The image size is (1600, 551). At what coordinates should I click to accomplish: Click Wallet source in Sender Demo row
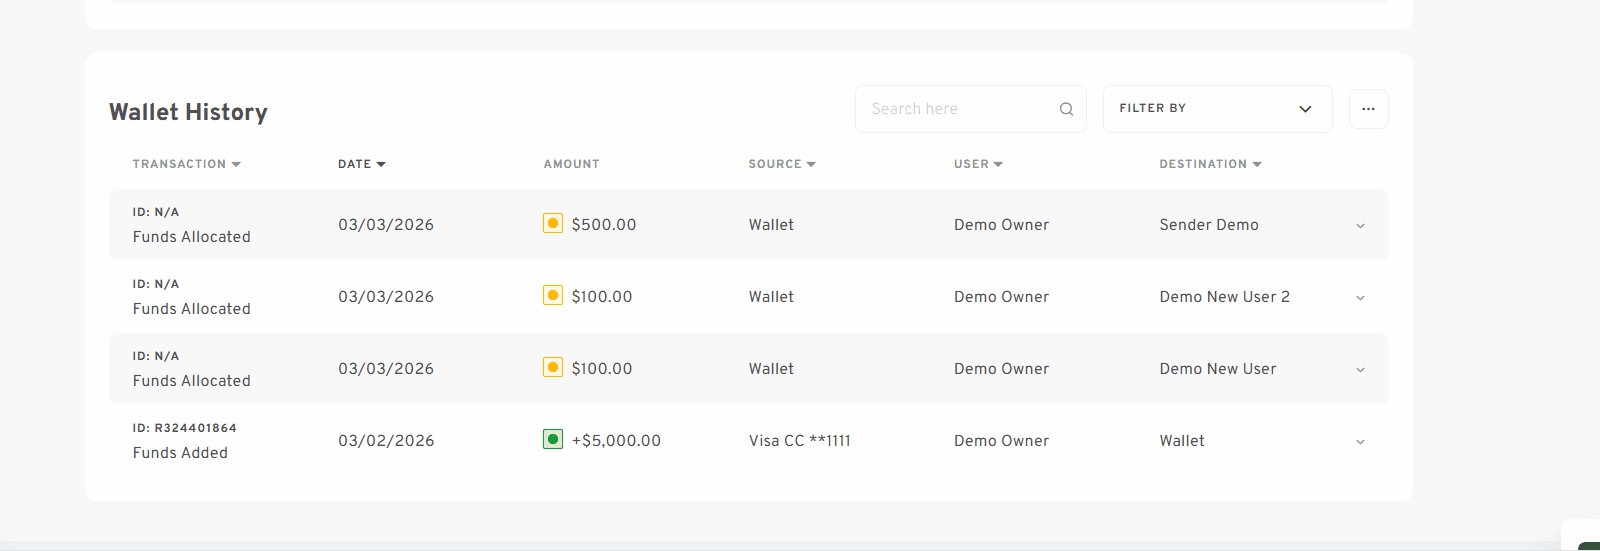(x=771, y=225)
